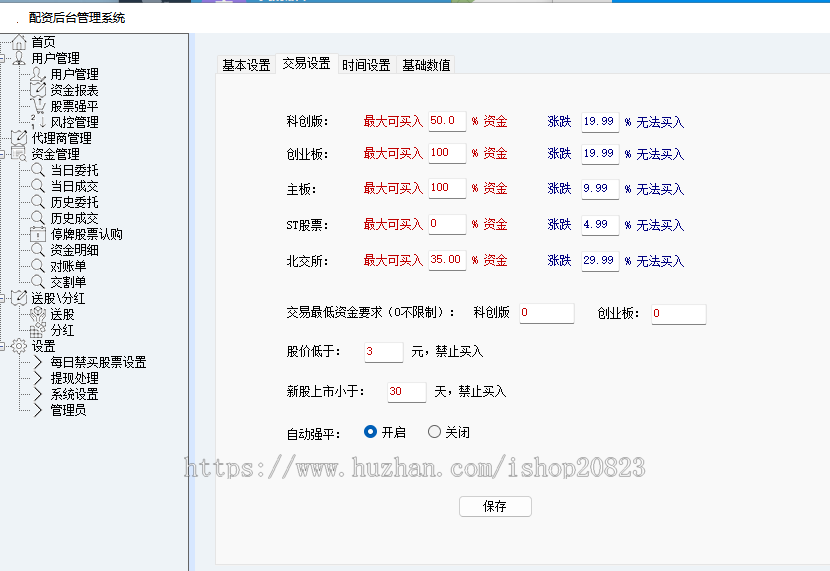Open the 时间设置 tab
830x571 pixels.
coord(366,65)
